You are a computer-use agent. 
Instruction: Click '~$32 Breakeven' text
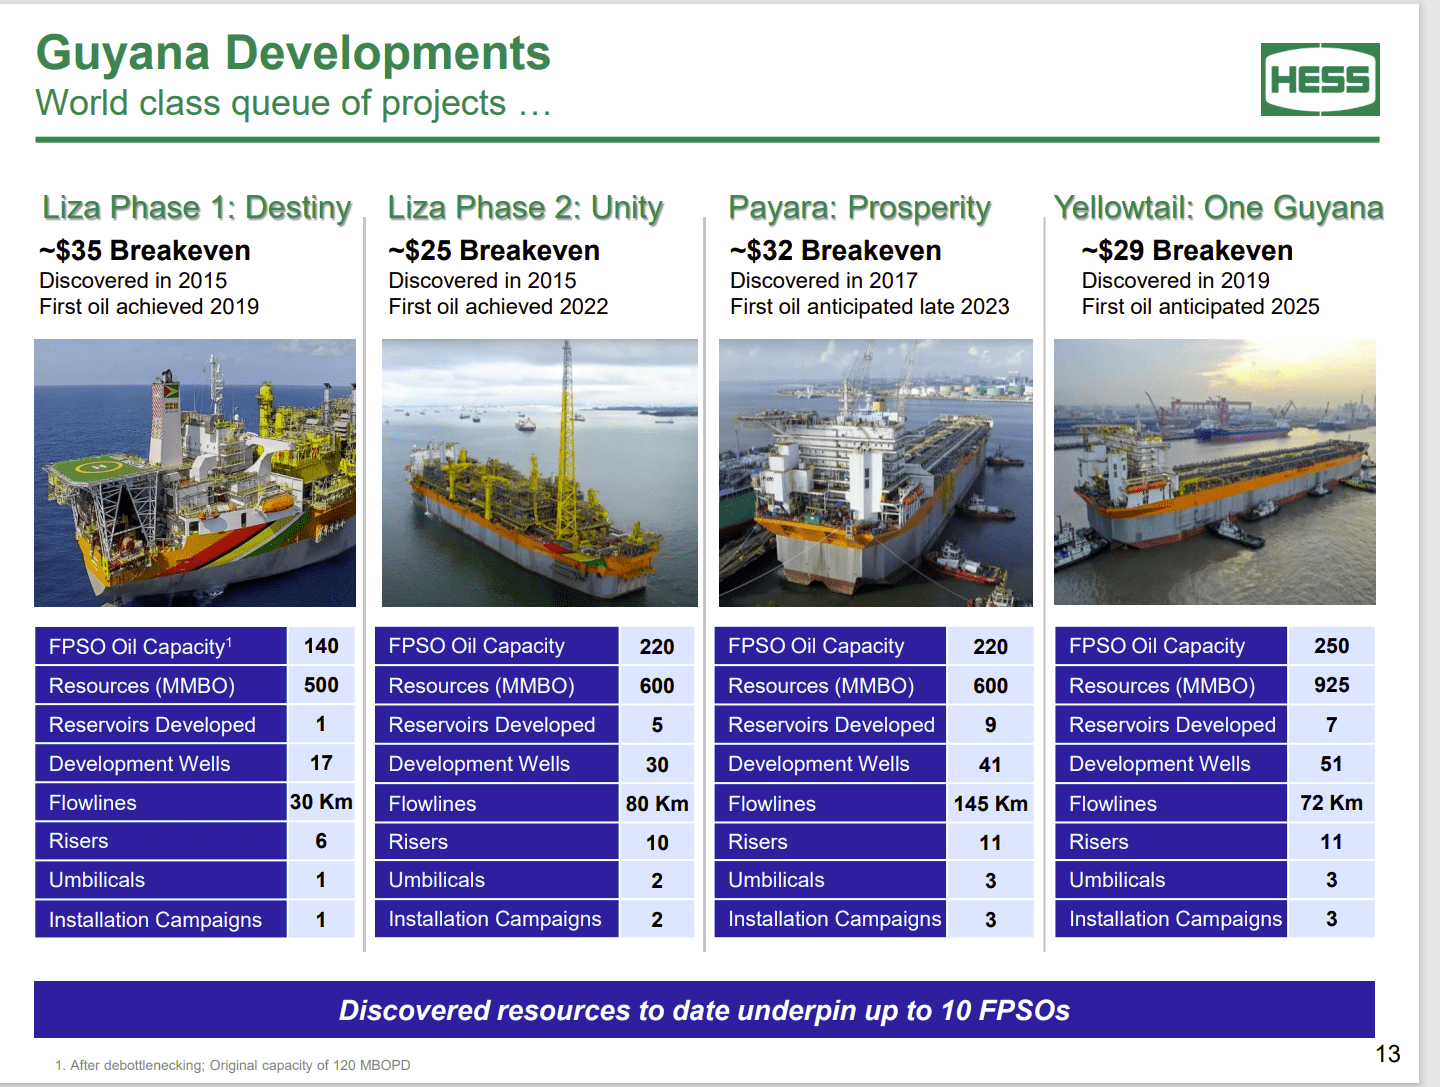tap(836, 250)
